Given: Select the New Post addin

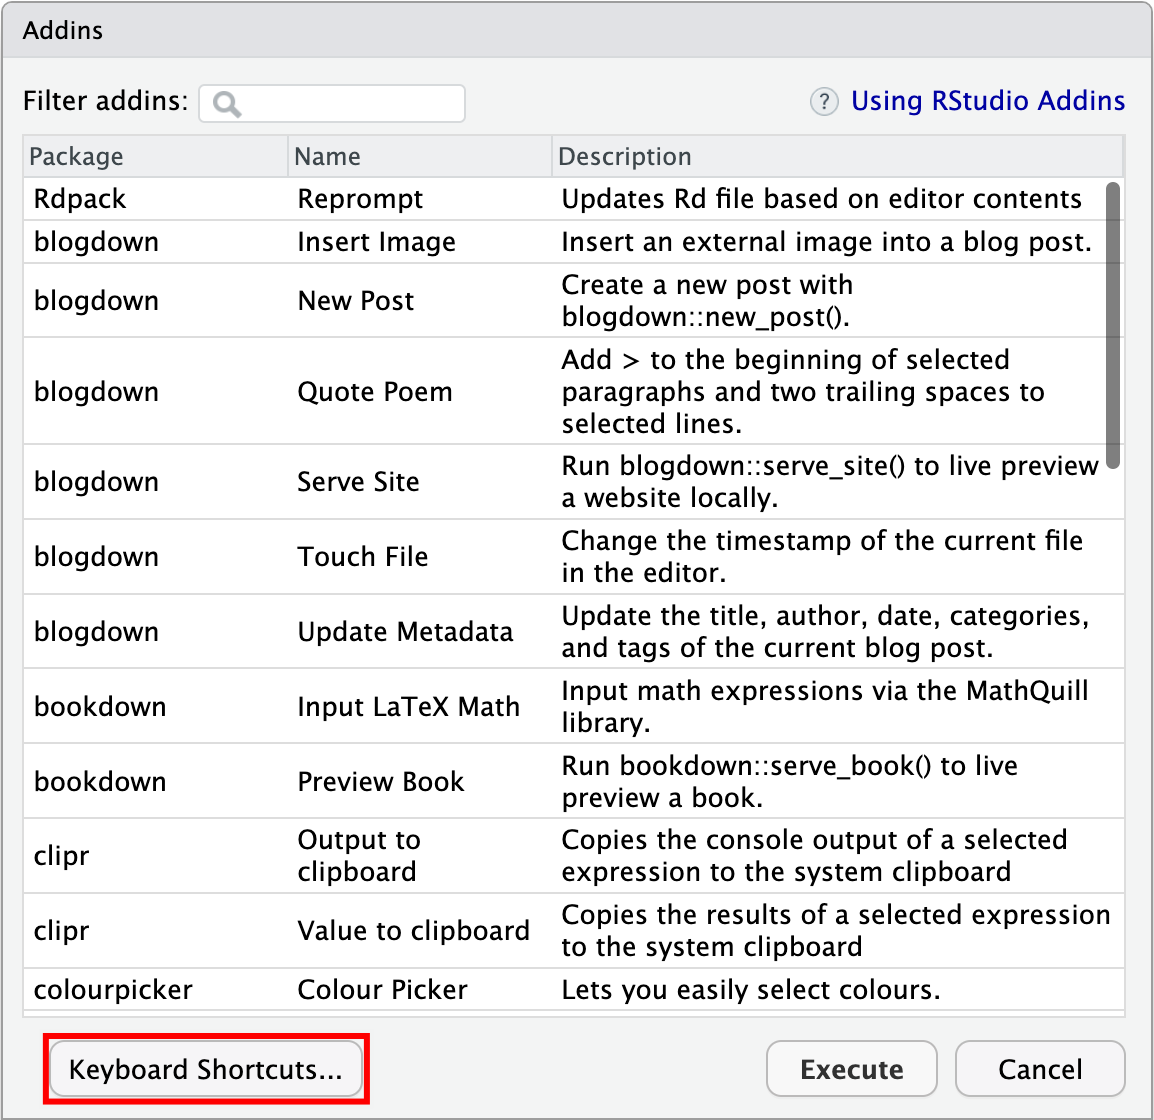Looking at the screenshot, I should point(355,300).
